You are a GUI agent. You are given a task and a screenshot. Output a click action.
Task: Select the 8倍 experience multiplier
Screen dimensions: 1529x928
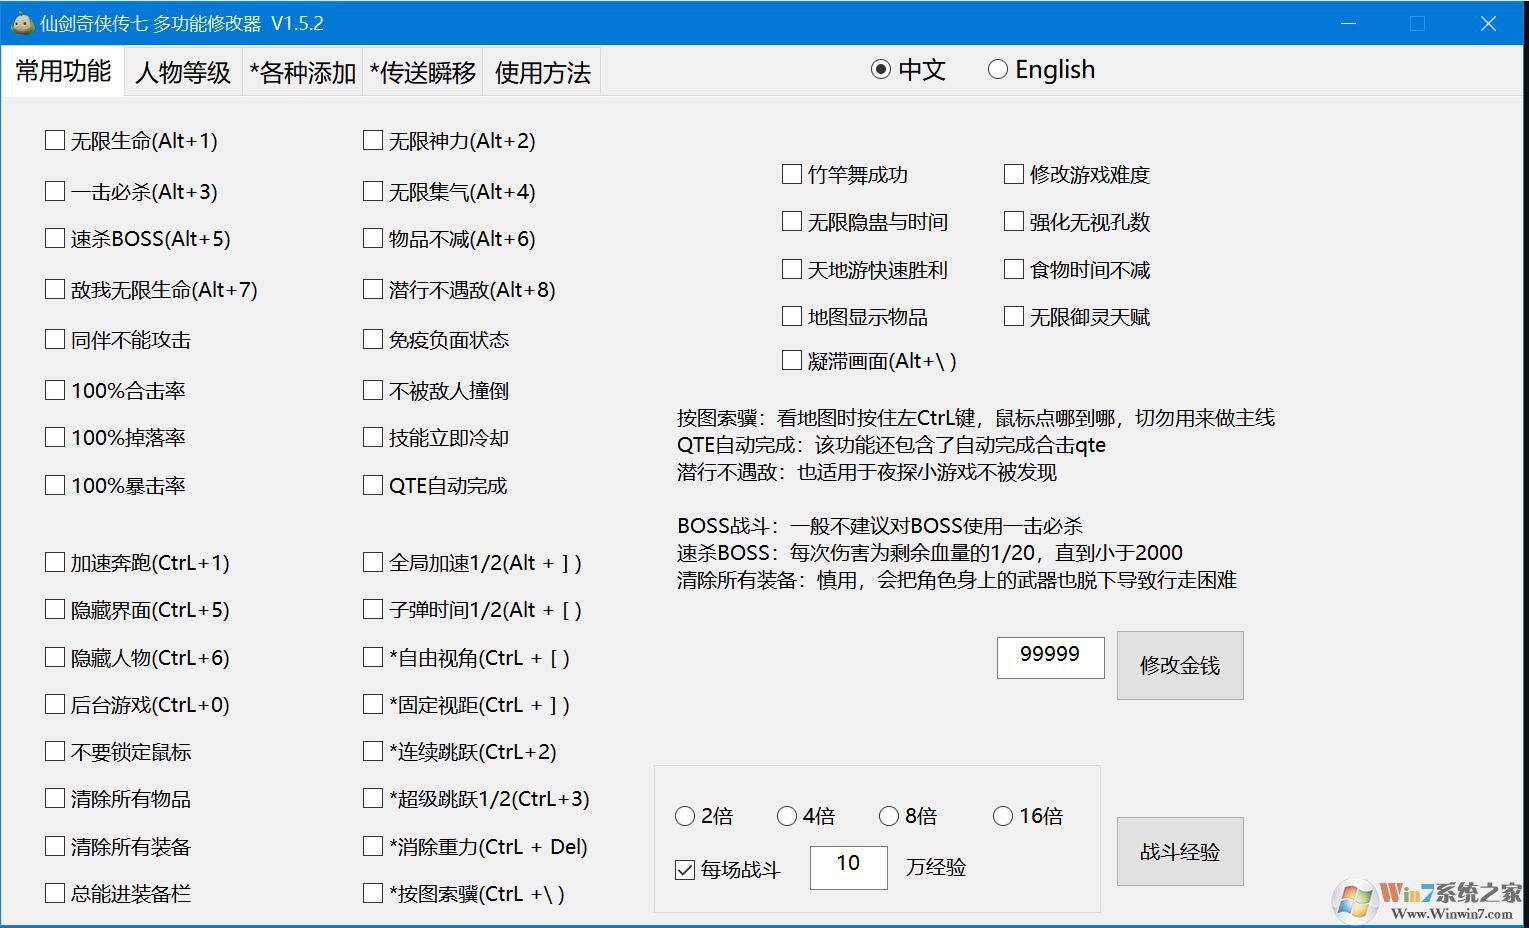(x=889, y=816)
